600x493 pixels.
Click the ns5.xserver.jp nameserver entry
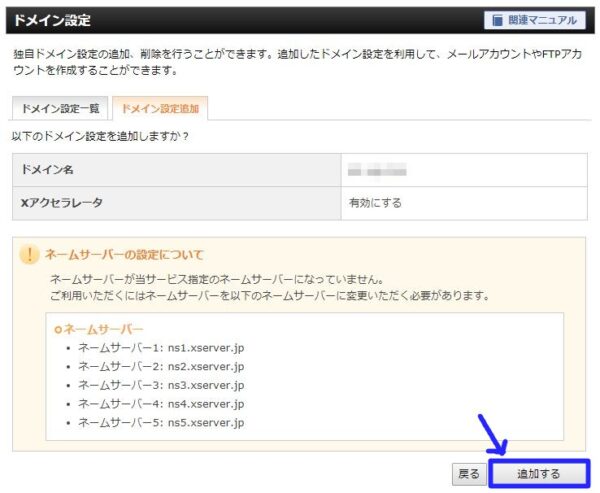click(161, 423)
